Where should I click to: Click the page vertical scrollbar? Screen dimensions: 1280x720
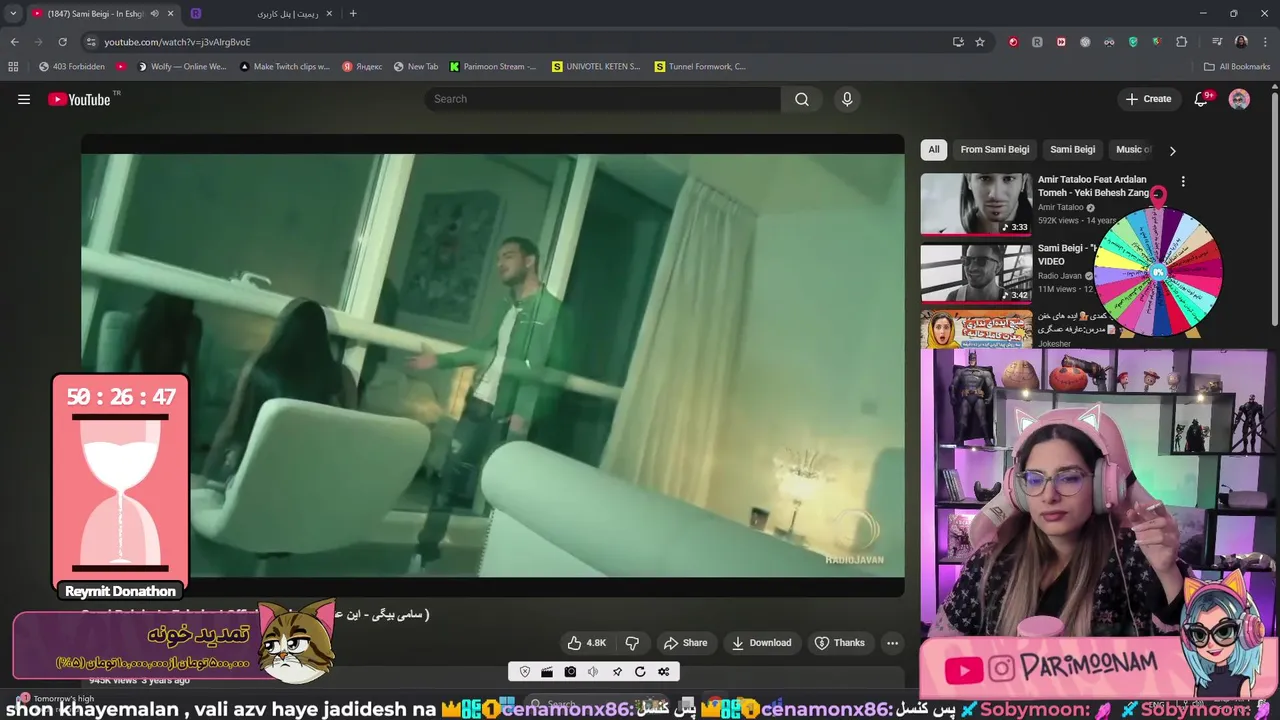tap(1274, 208)
